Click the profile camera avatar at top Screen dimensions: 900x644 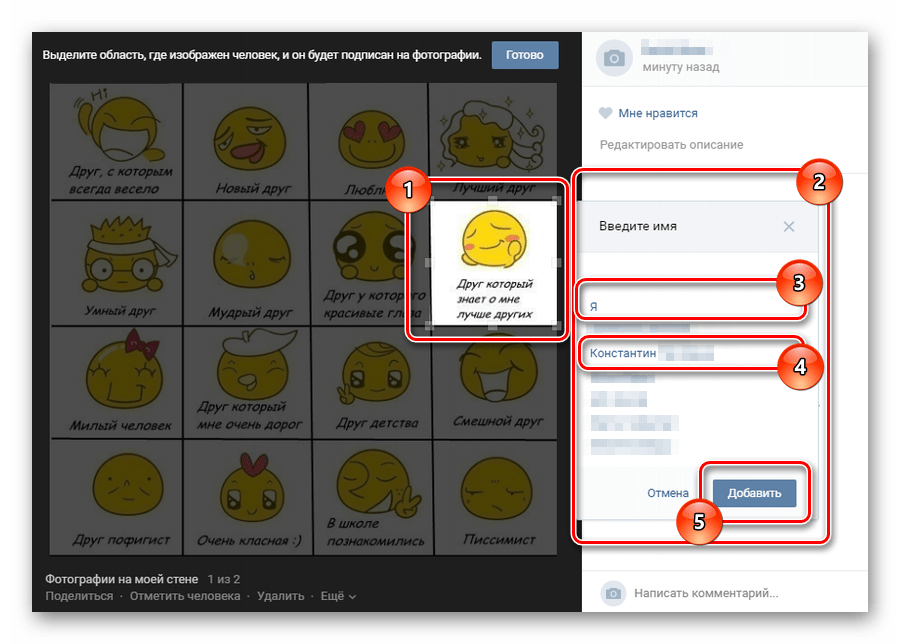[x=614, y=59]
